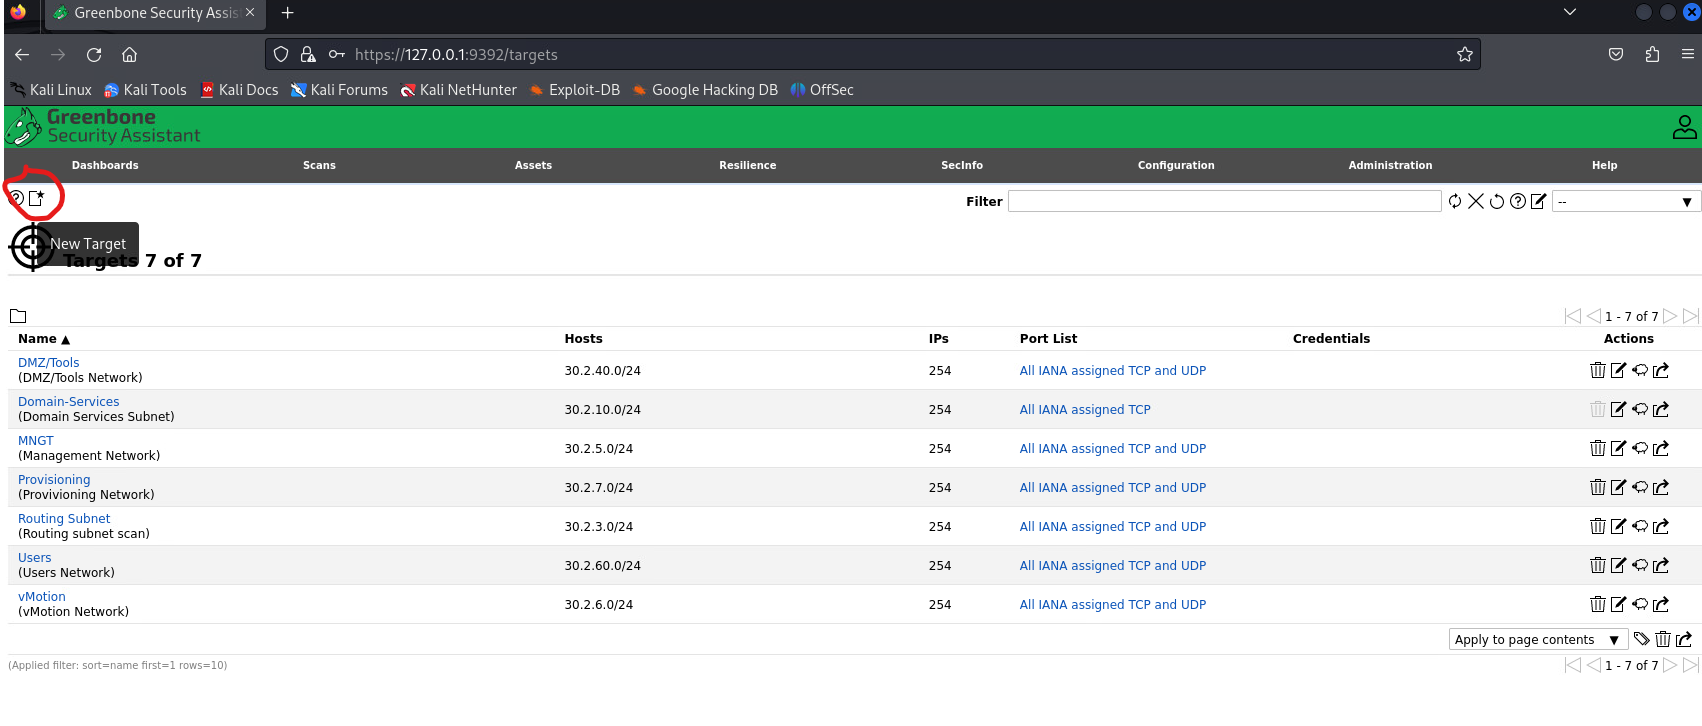Export page contents (bulk icon)
Viewport: 1702px width, 726px height.
tap(1684, 639)
